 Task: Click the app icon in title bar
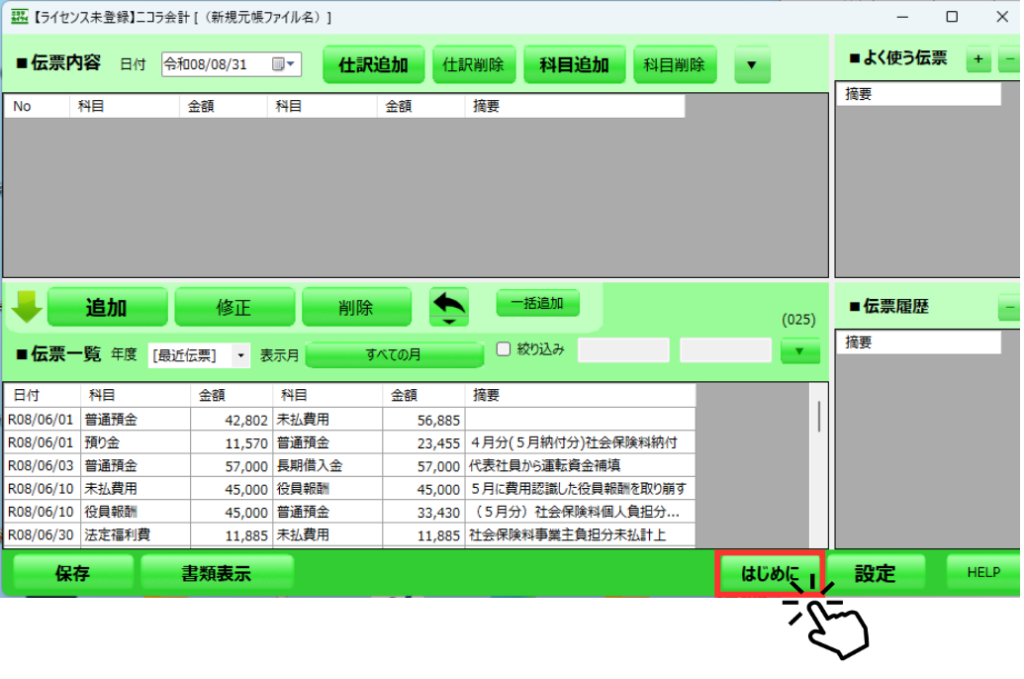click(19, 16)
